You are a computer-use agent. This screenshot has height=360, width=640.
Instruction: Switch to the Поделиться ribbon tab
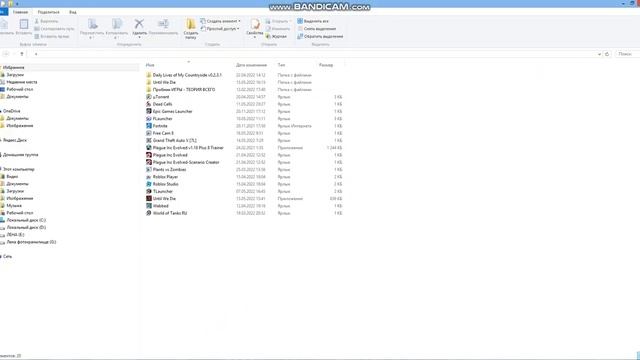pos(48,12)
